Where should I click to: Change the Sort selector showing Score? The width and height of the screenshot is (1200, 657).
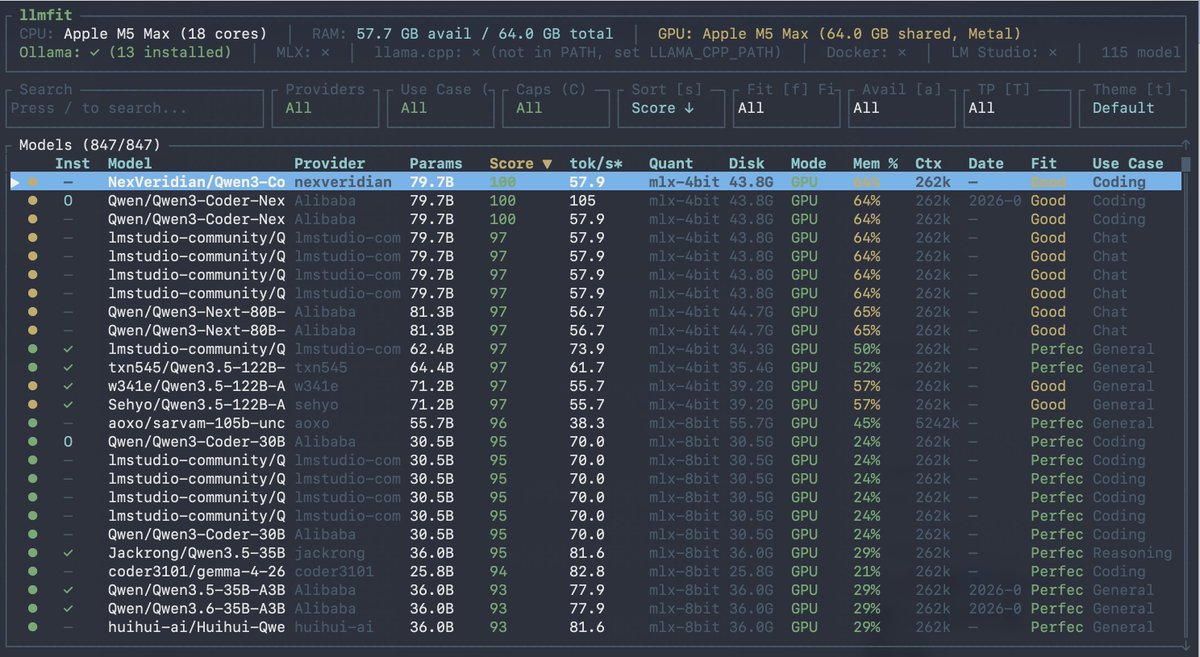coord(671,107)
